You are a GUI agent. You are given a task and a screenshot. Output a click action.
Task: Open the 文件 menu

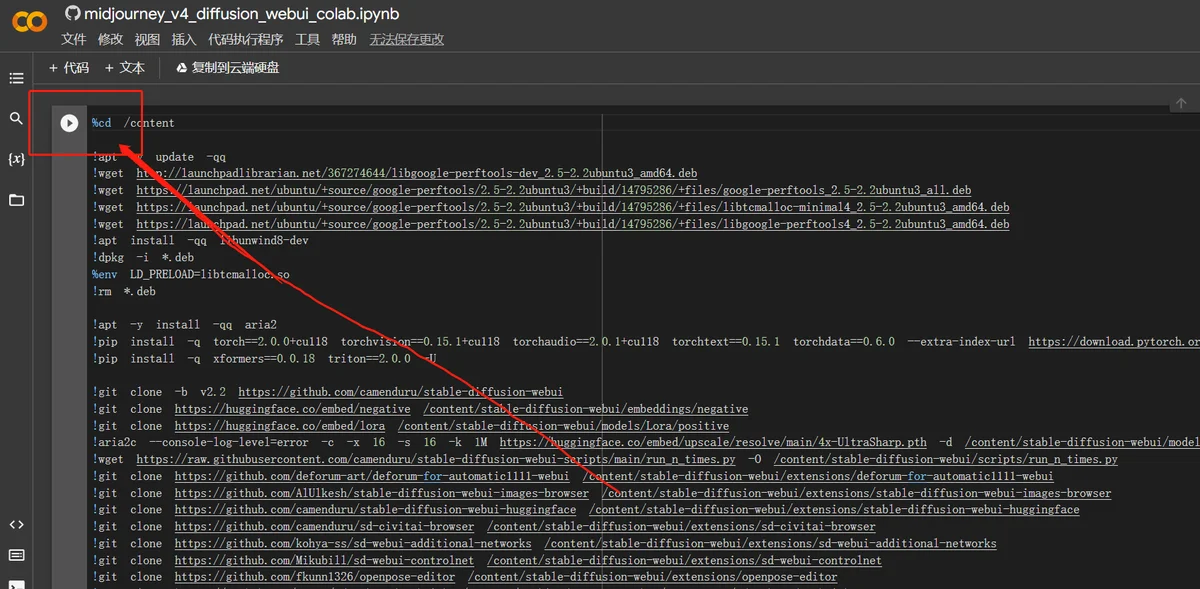tap(74, 39)
